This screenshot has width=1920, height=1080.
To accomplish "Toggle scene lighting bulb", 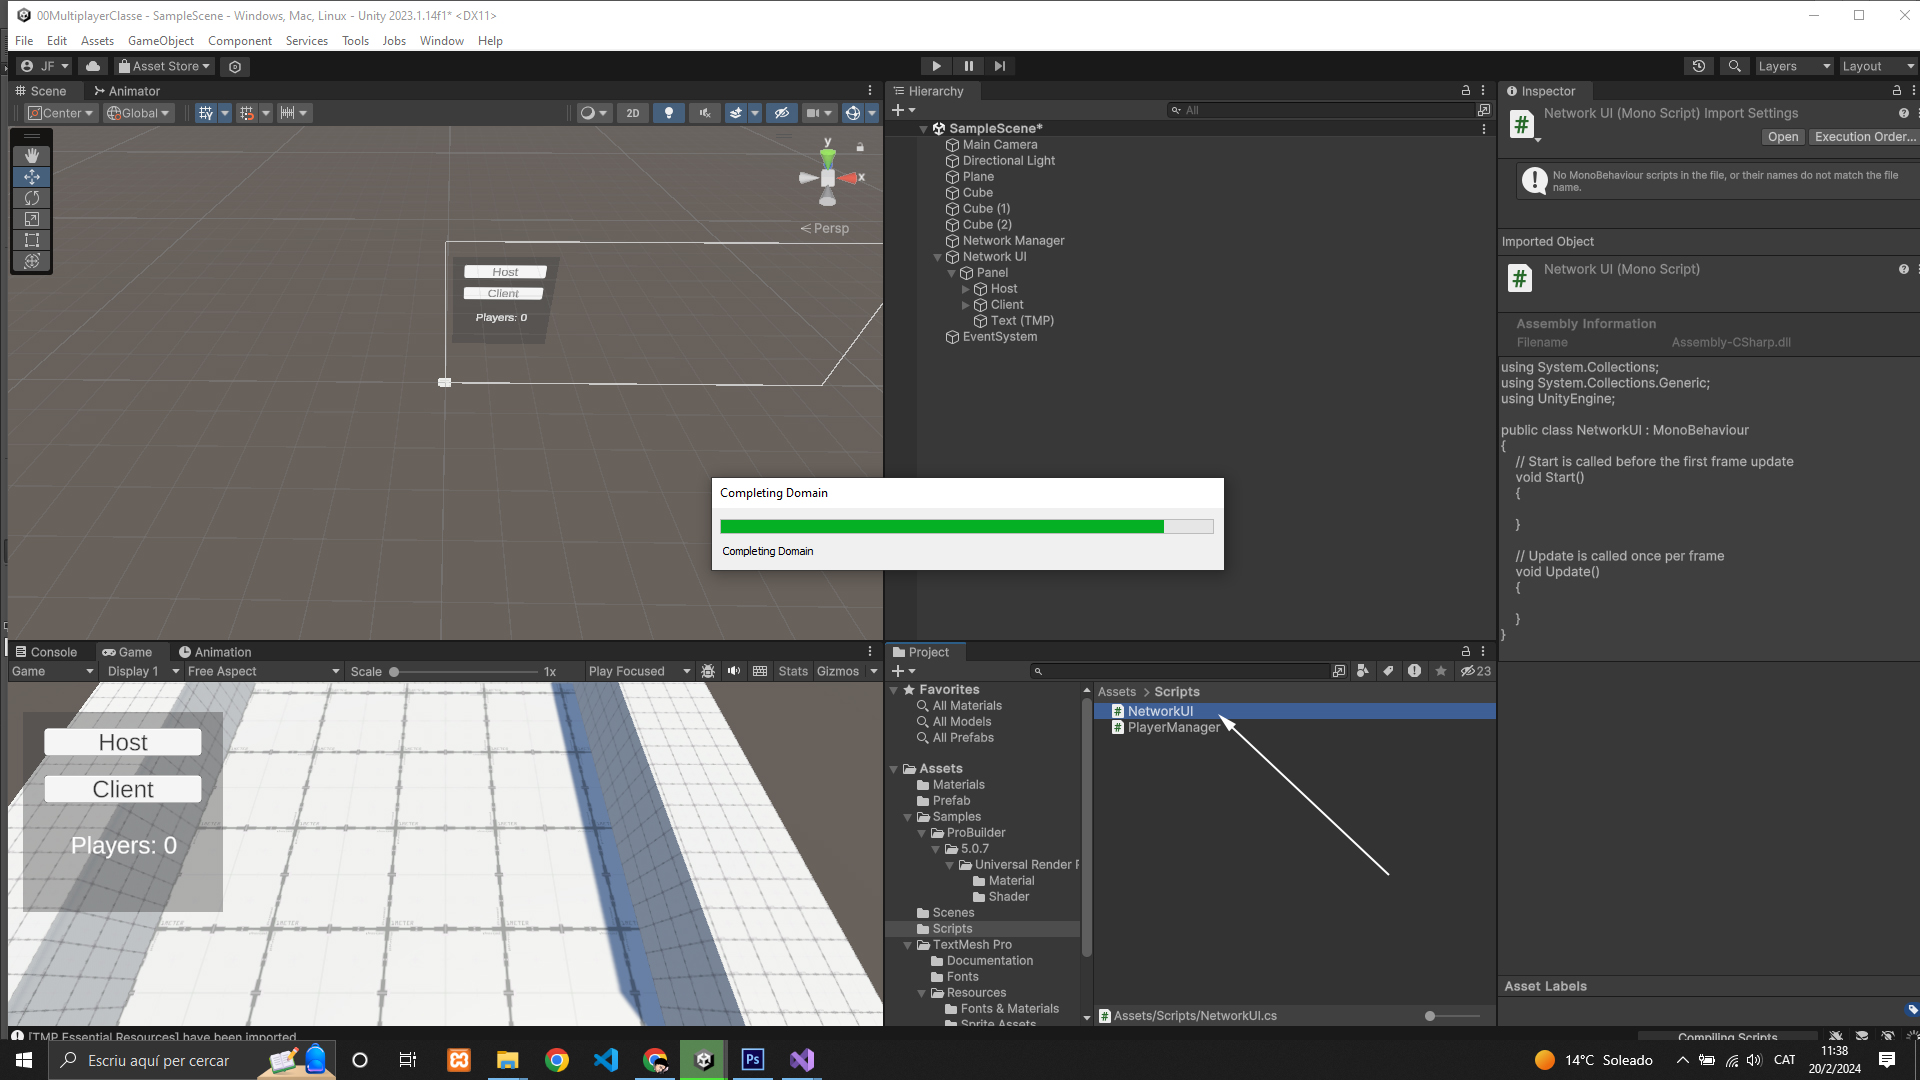I will coord(669,113).
